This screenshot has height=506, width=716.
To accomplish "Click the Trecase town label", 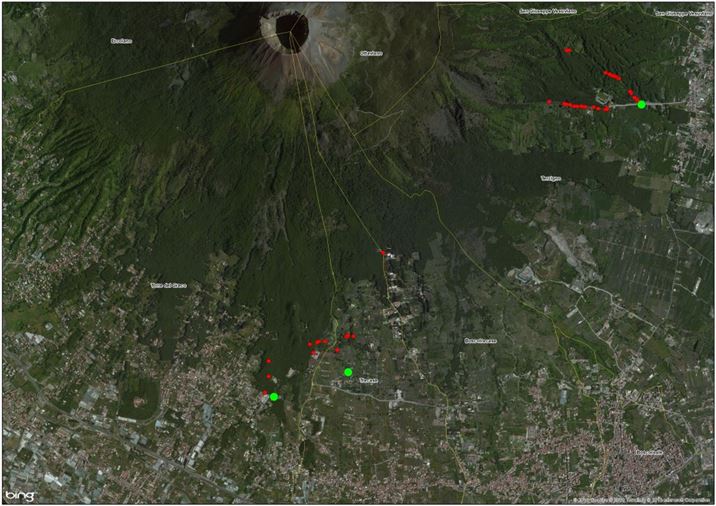I will [x=368, y=380].
